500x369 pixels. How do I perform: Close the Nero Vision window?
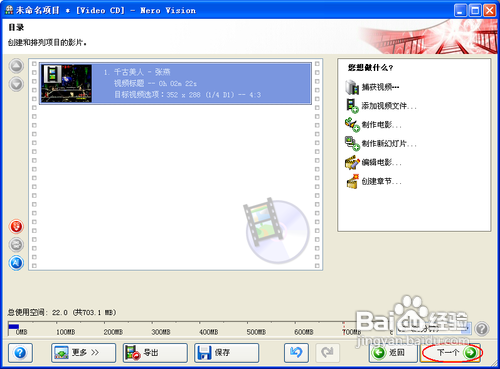click(x=490, y=11)
